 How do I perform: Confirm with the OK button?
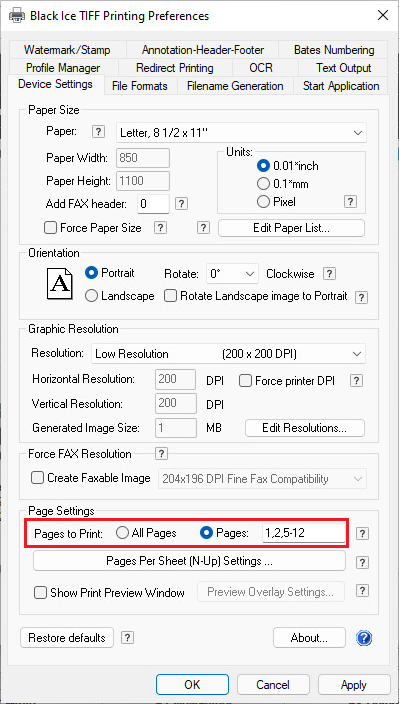click(x=192, y=685)
